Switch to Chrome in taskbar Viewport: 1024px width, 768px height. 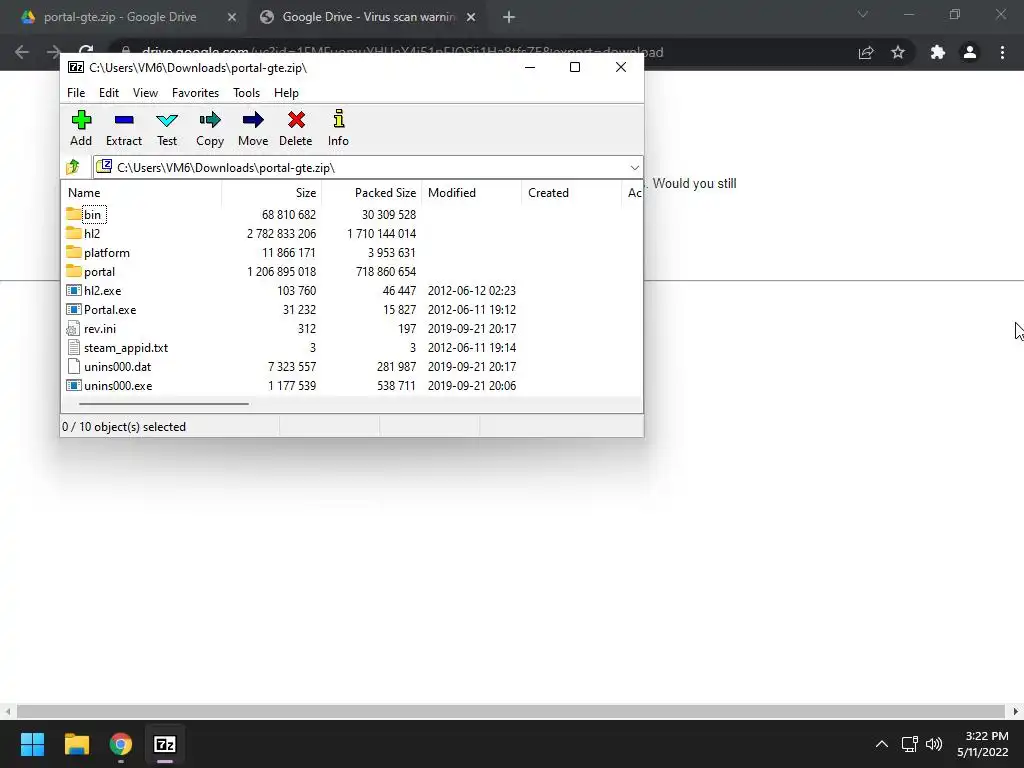coord(121,744)
